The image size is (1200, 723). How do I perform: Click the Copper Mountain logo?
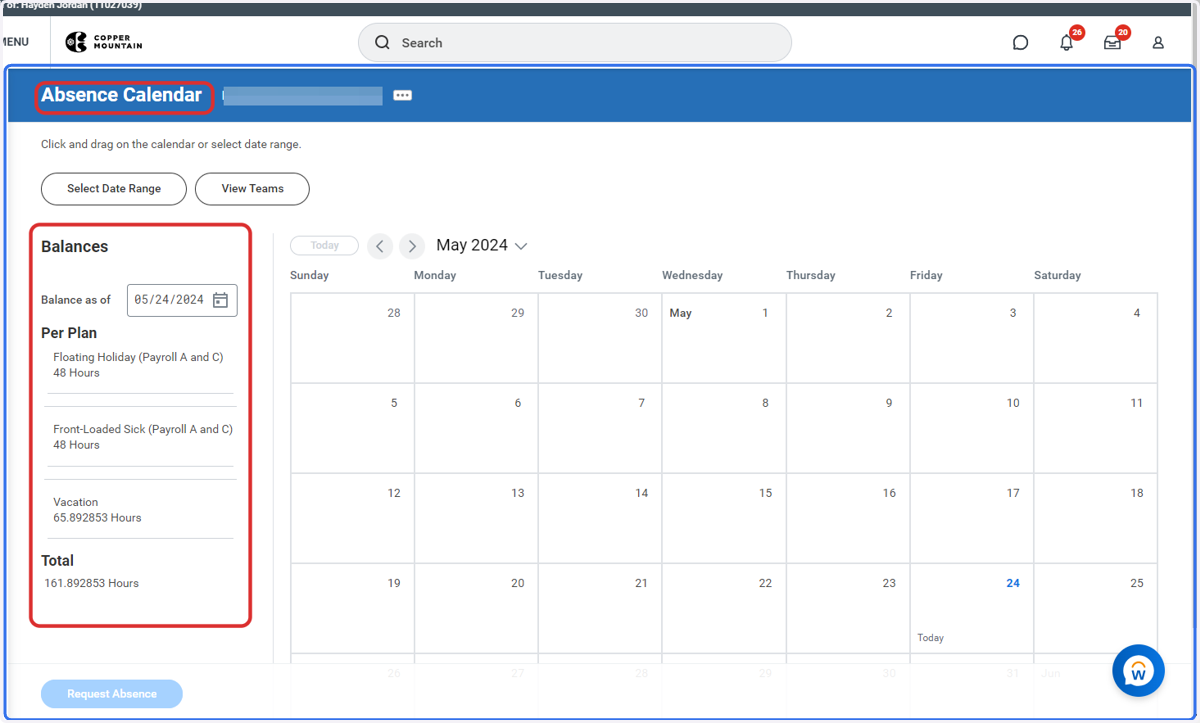(104, 42)
